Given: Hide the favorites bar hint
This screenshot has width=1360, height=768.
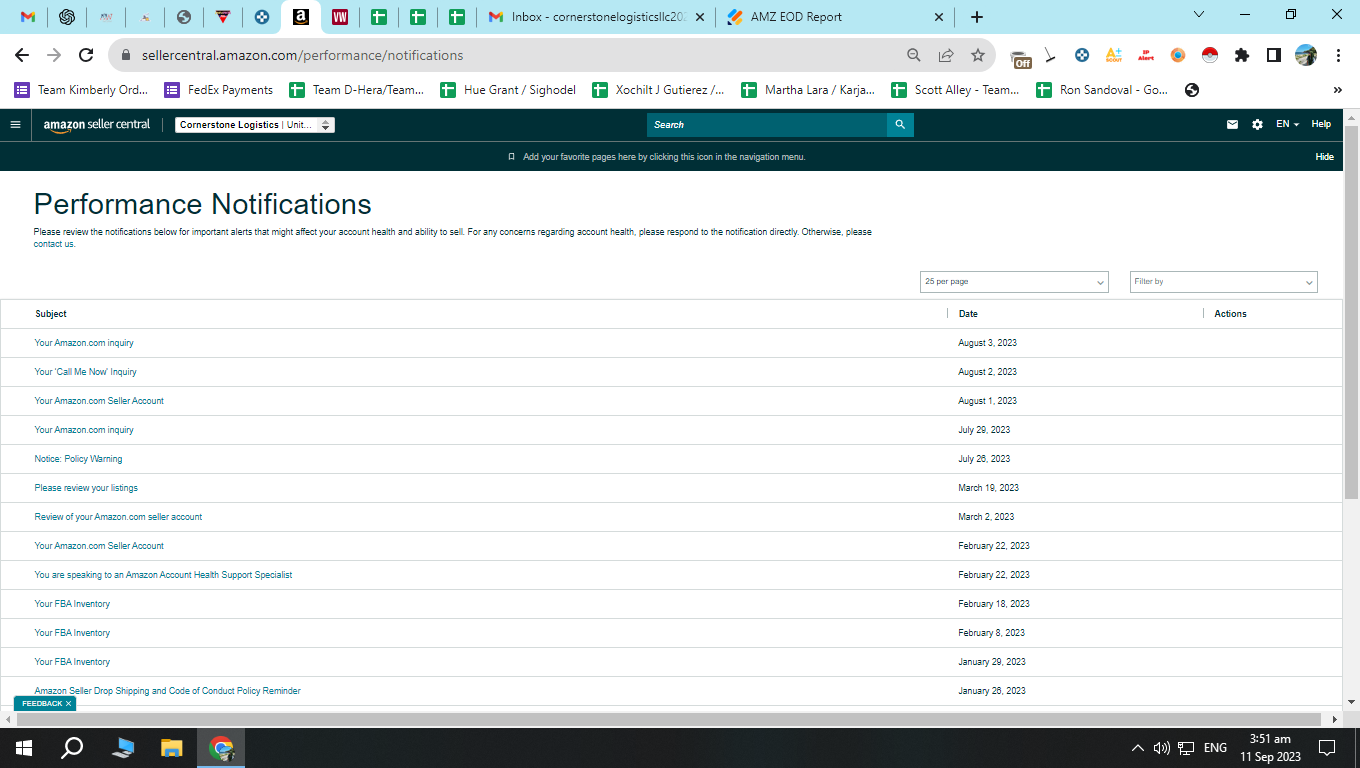Looking at the screenshot, I should (x=1325, y=157).
